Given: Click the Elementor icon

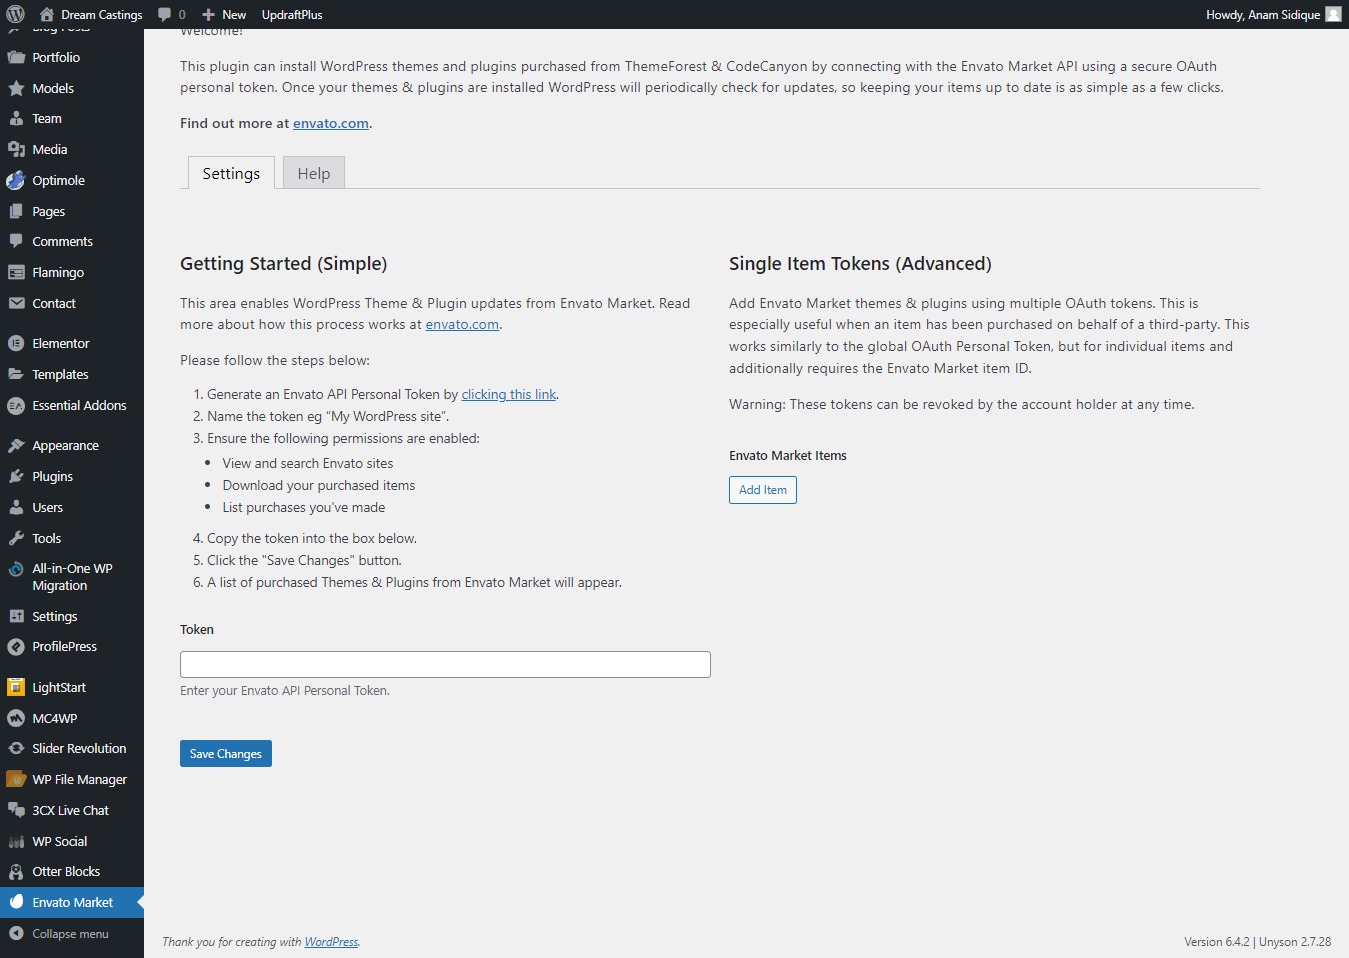Looking at the screenshot, I should [x=16, y=343].
